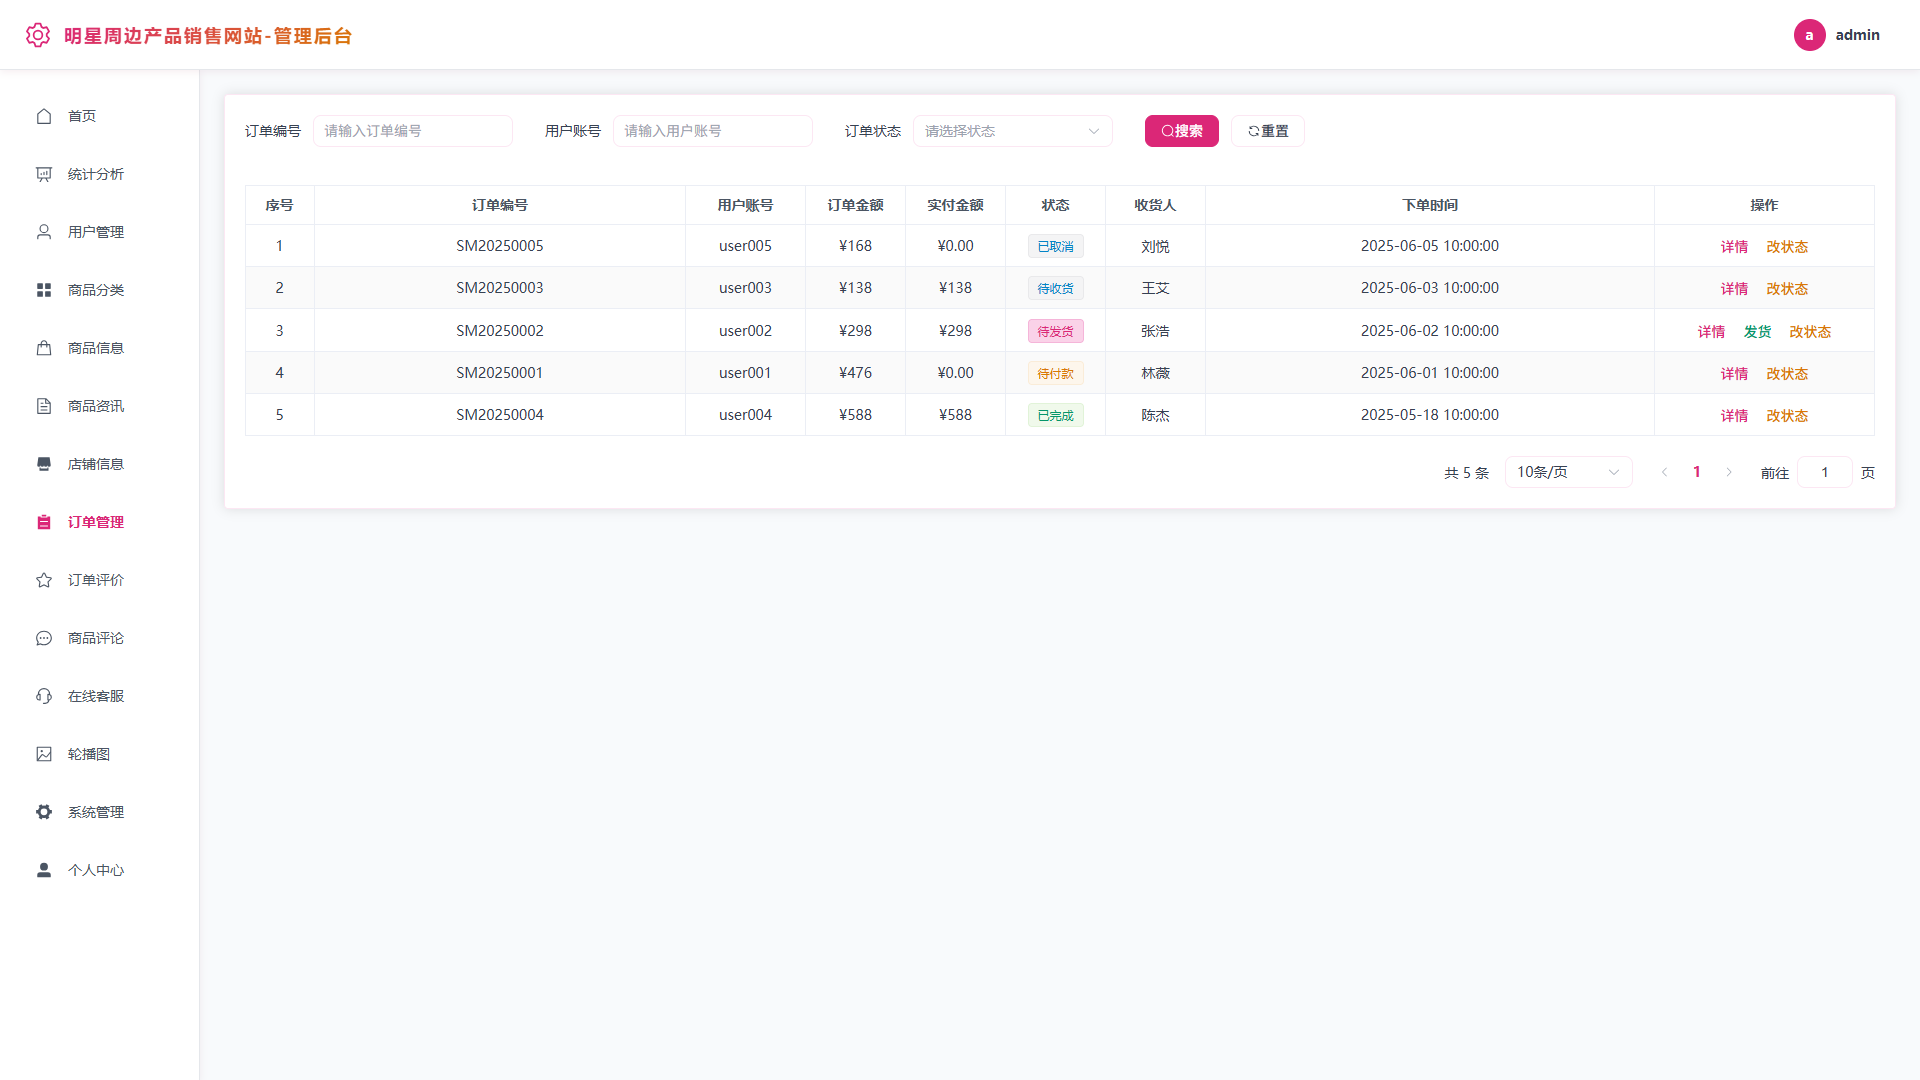Screen dimensions: 1920x1080
Task: Click the 商品信息 shopping bag icon
Action: point(44,348)
